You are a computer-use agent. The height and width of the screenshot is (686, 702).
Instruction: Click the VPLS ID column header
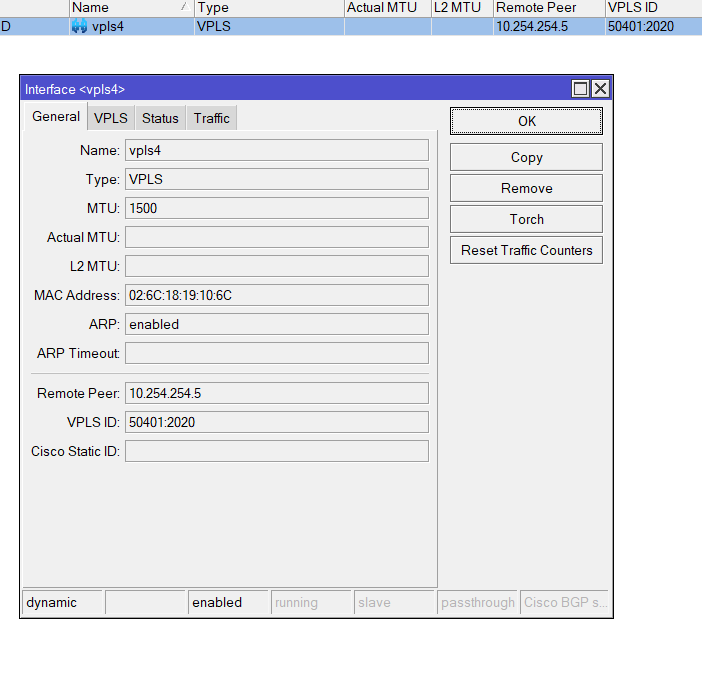tap(654, 8)
